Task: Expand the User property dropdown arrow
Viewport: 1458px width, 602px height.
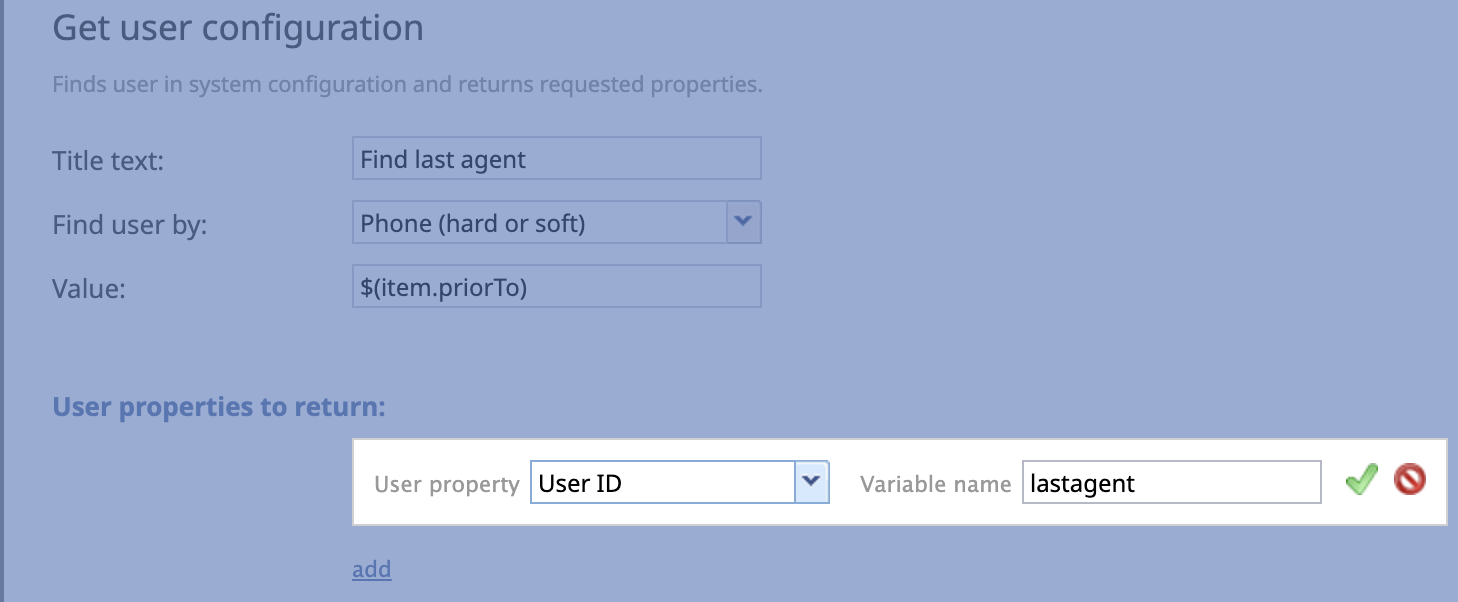Action: (812, 482)
